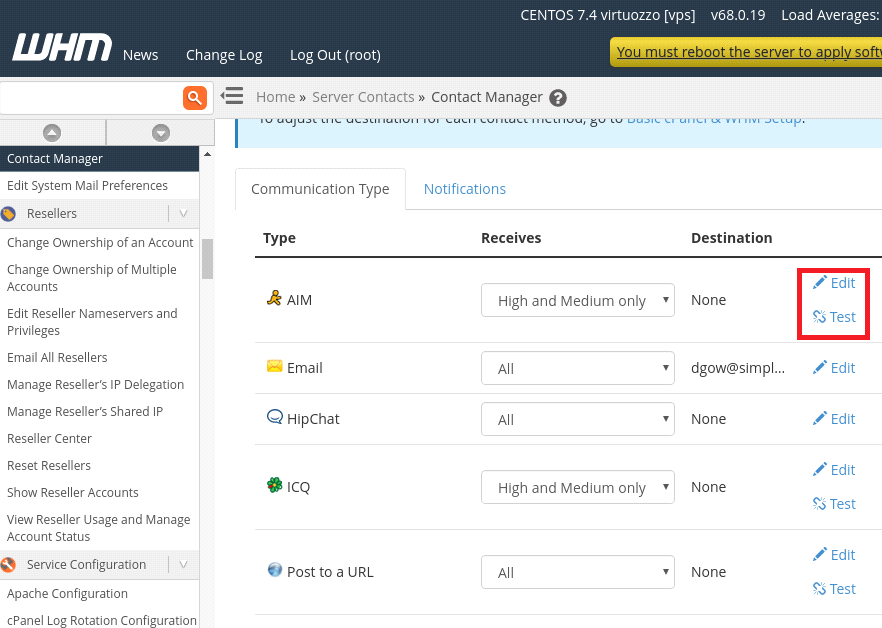This screenshot has height=628, width=882.
Task: Open Apache Configuration
Action: [67, 594]
